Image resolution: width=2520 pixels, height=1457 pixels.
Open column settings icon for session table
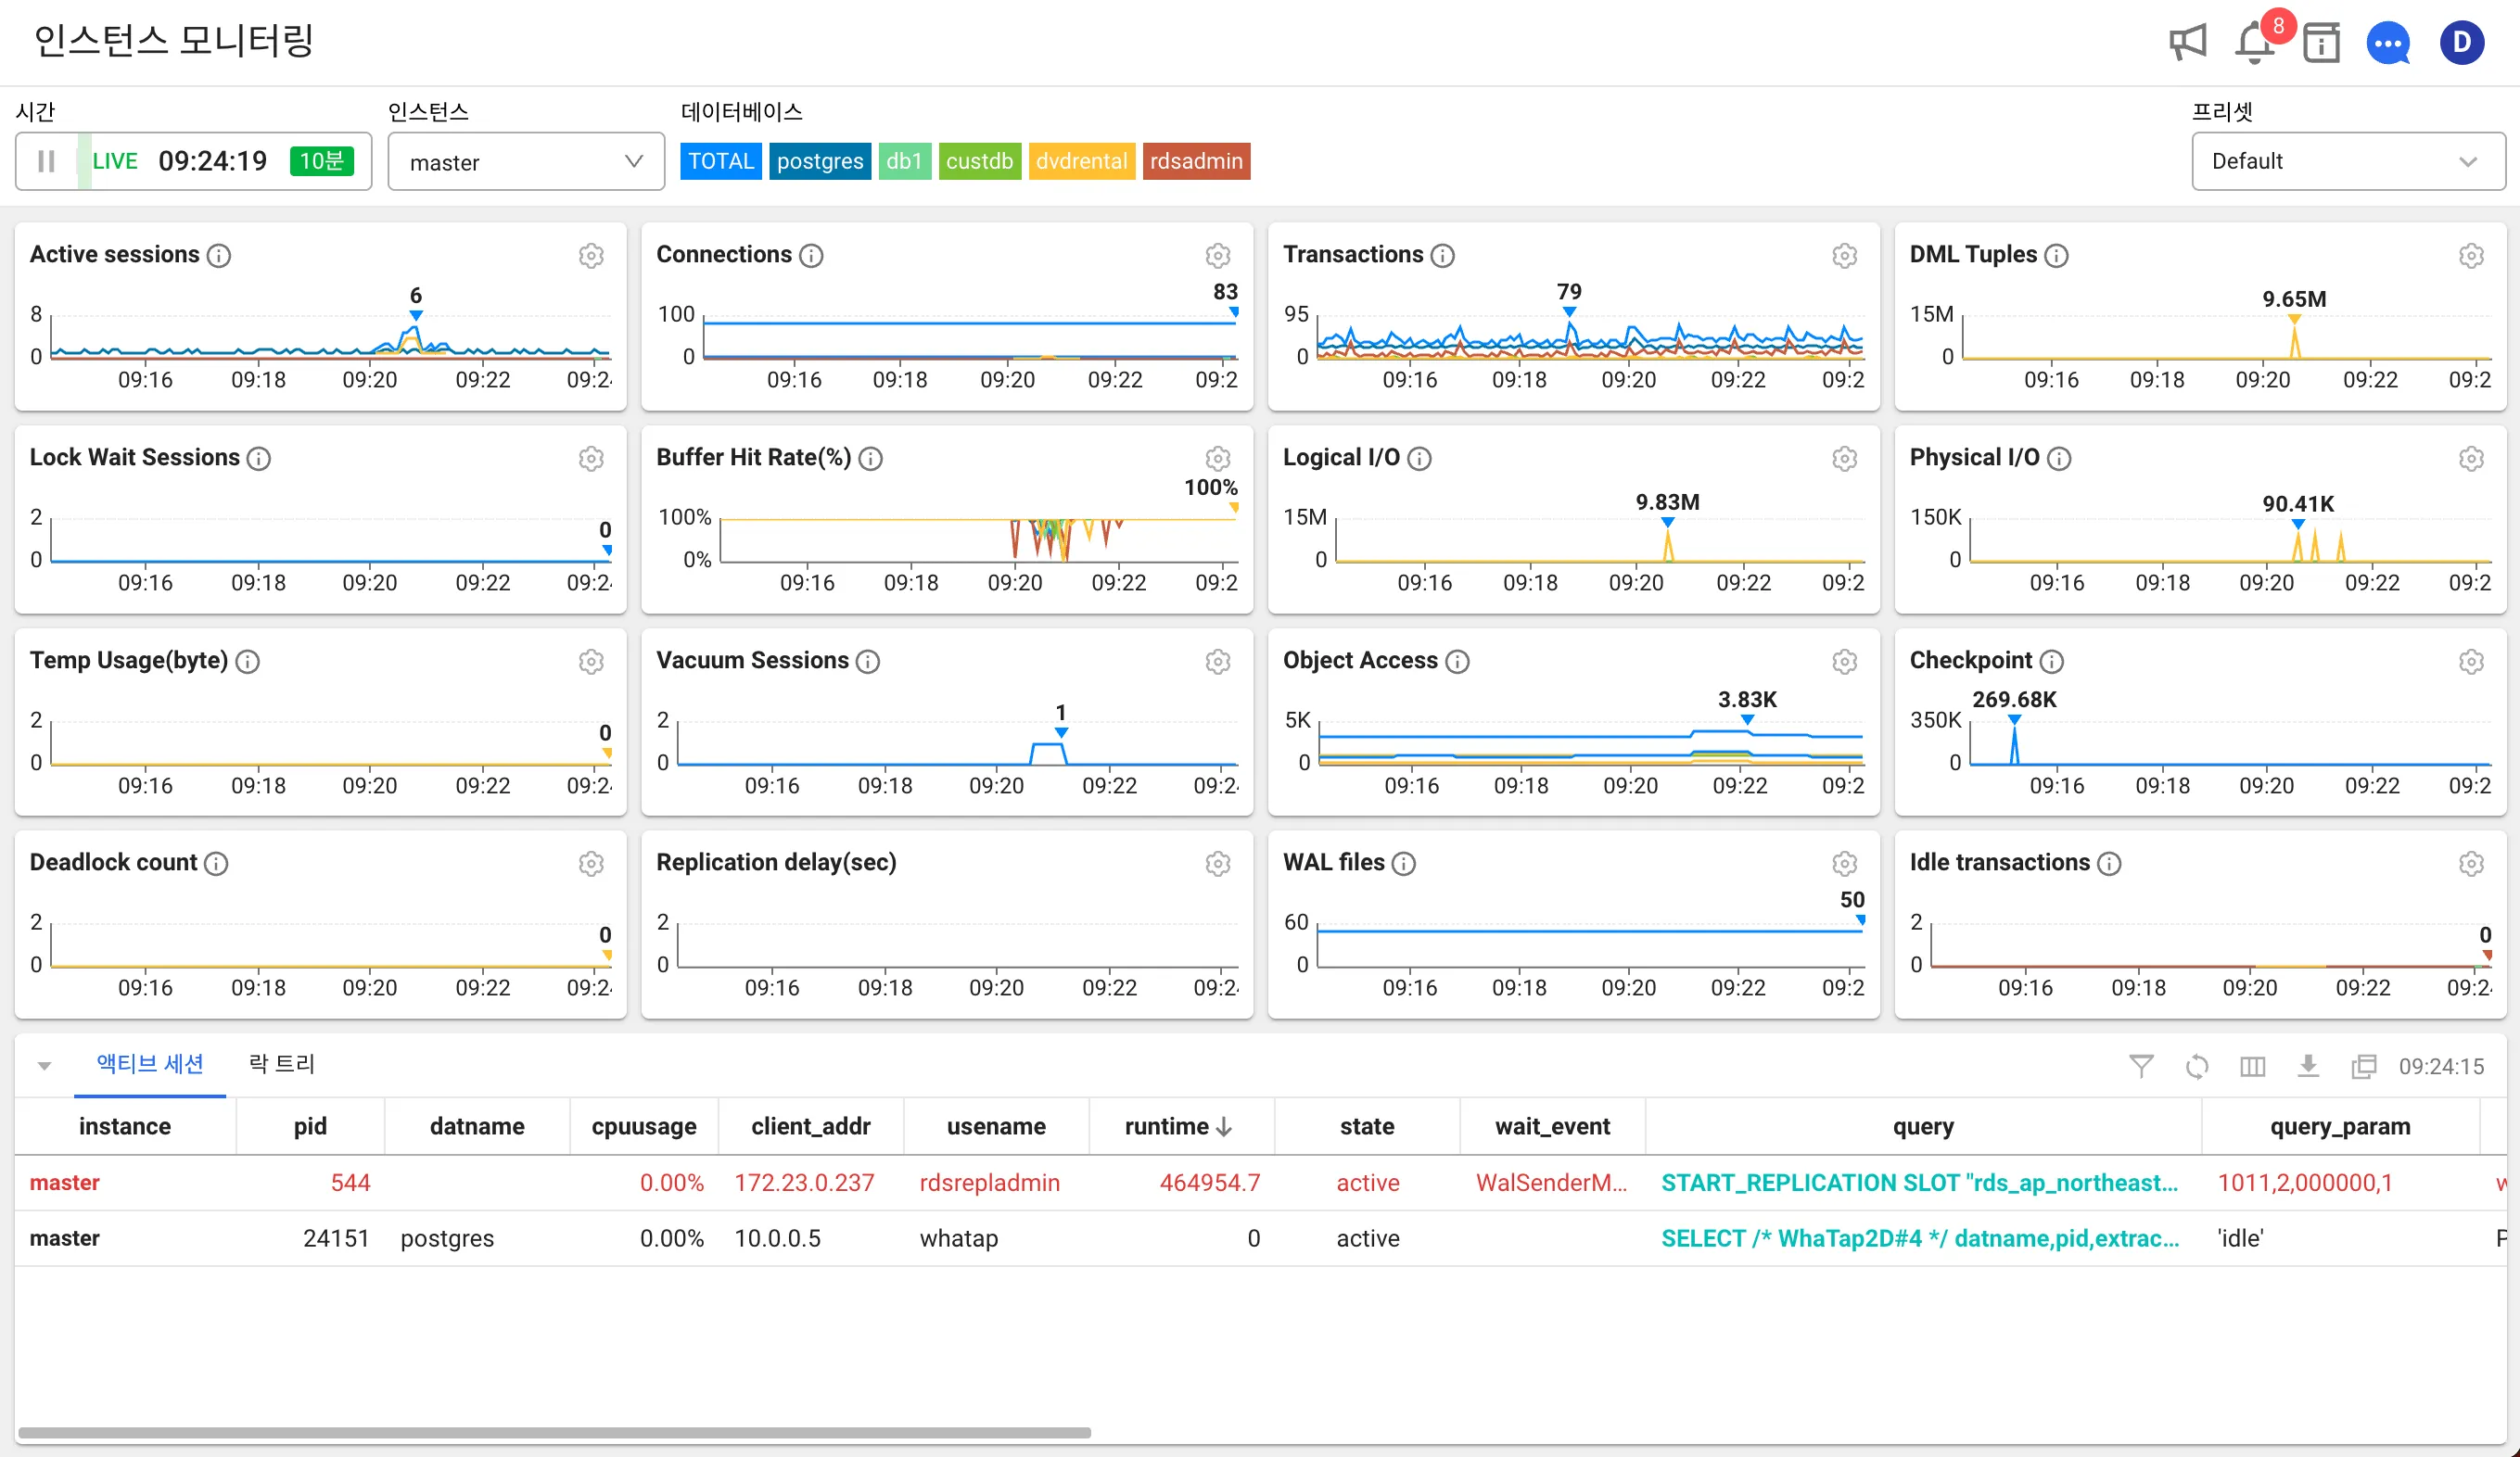[x=2252, y=1066]
